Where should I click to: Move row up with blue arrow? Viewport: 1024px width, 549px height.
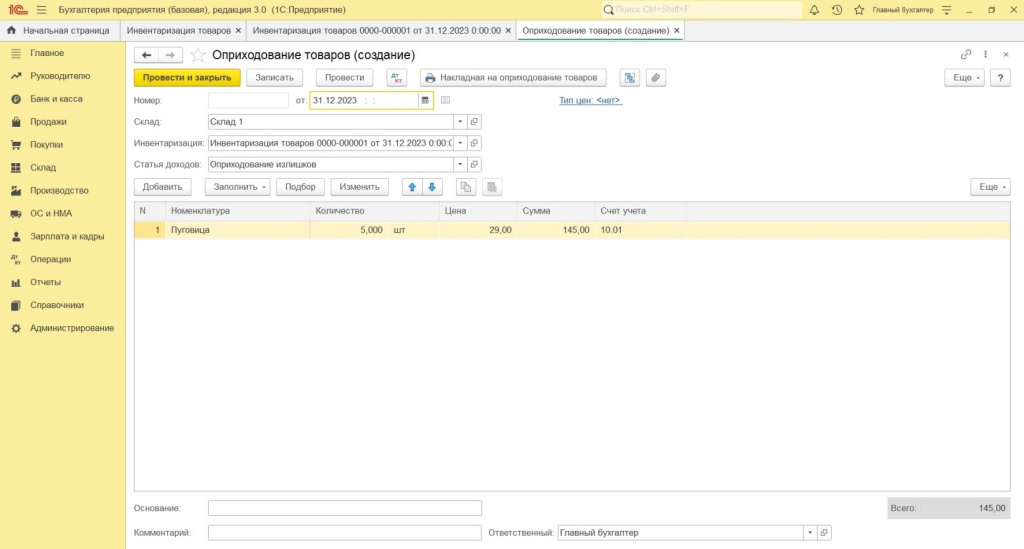[412, 187]
